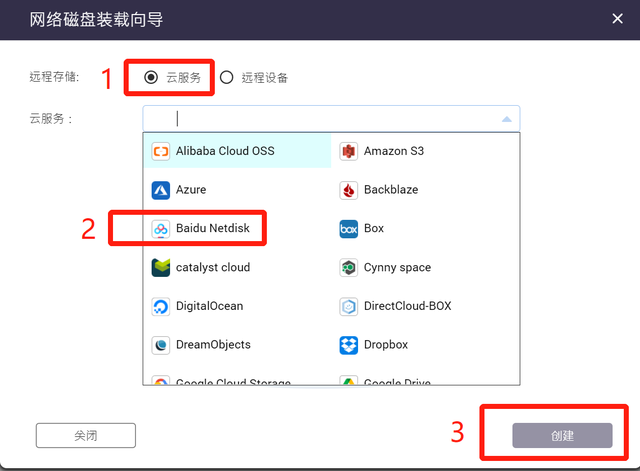Select Box label in list
640x471 pixels.
374,228
